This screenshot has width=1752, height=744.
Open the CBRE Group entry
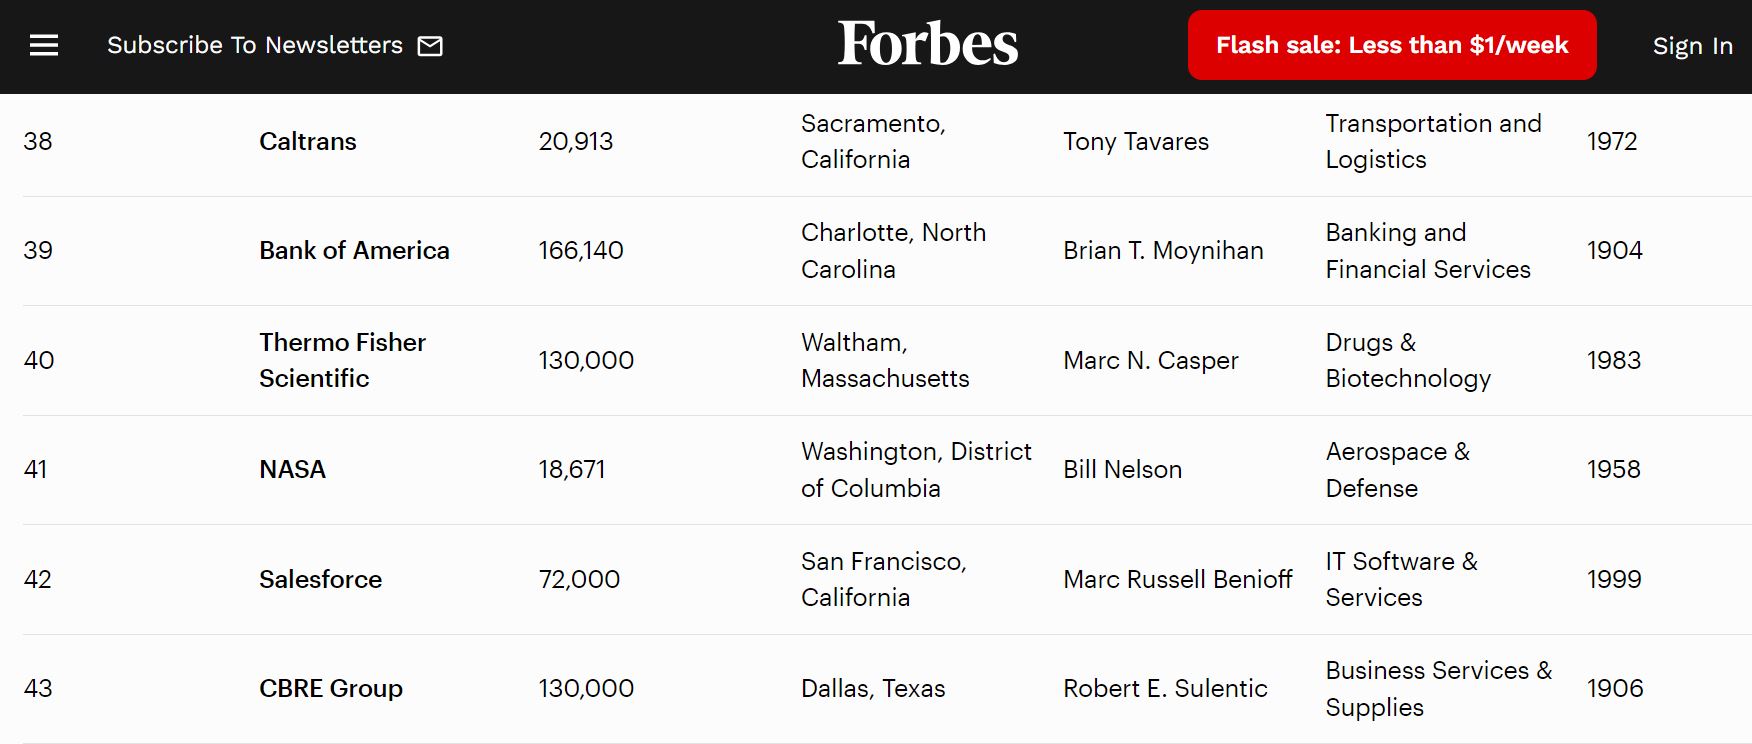[x=331, y=688]
